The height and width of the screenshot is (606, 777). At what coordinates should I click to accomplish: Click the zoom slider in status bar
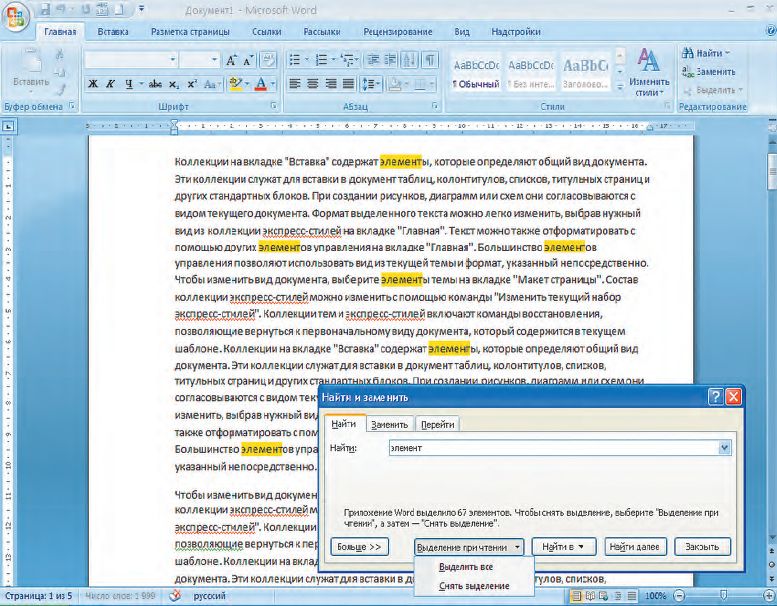click(722, 596)
